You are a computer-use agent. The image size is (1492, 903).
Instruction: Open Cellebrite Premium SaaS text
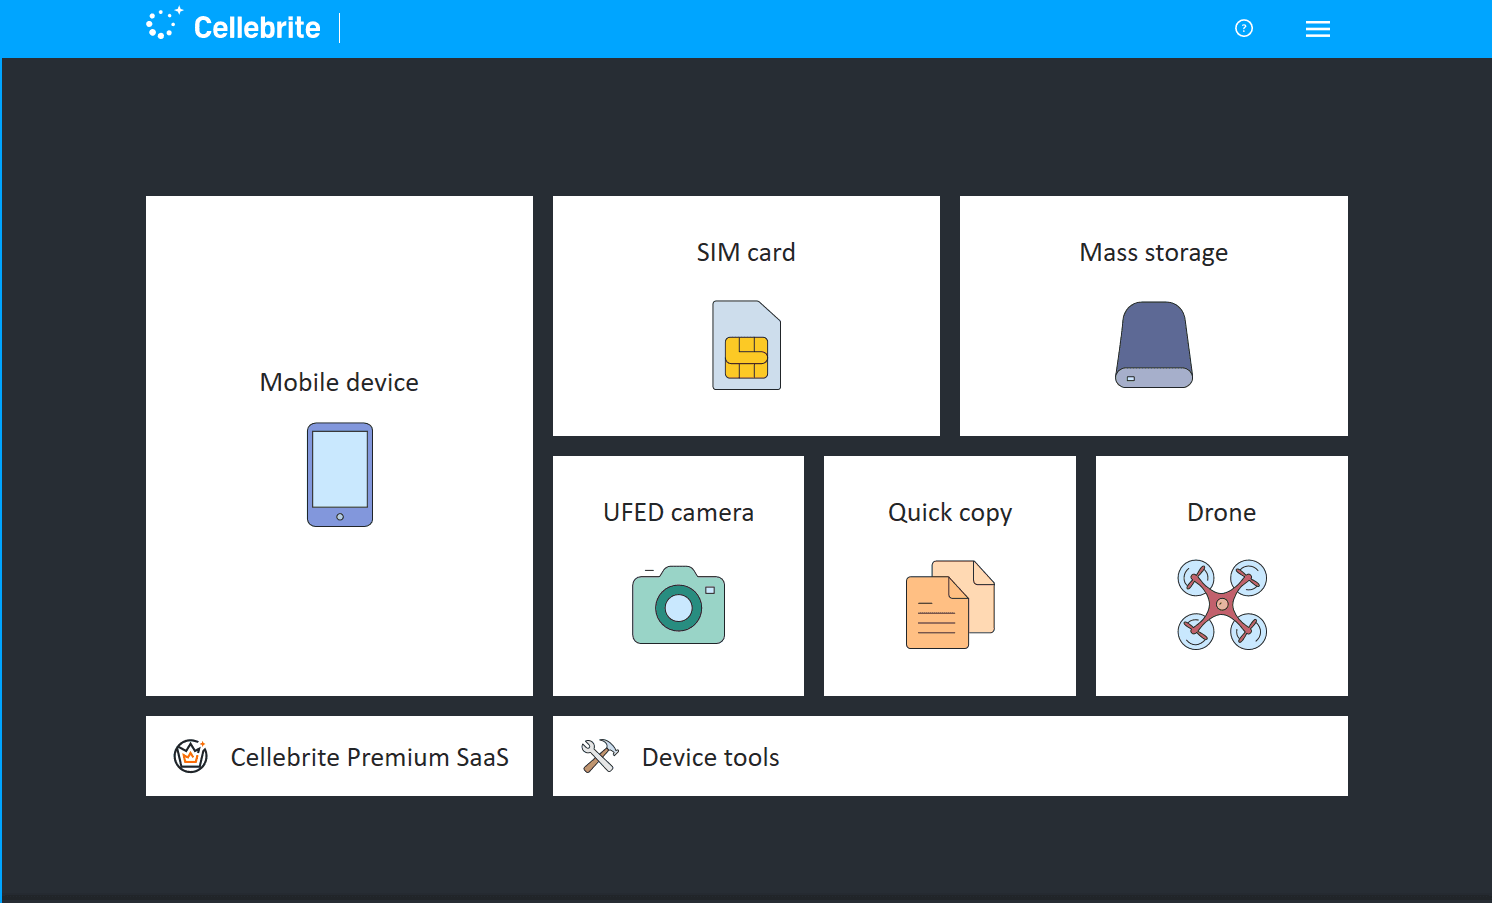point(369,757)
